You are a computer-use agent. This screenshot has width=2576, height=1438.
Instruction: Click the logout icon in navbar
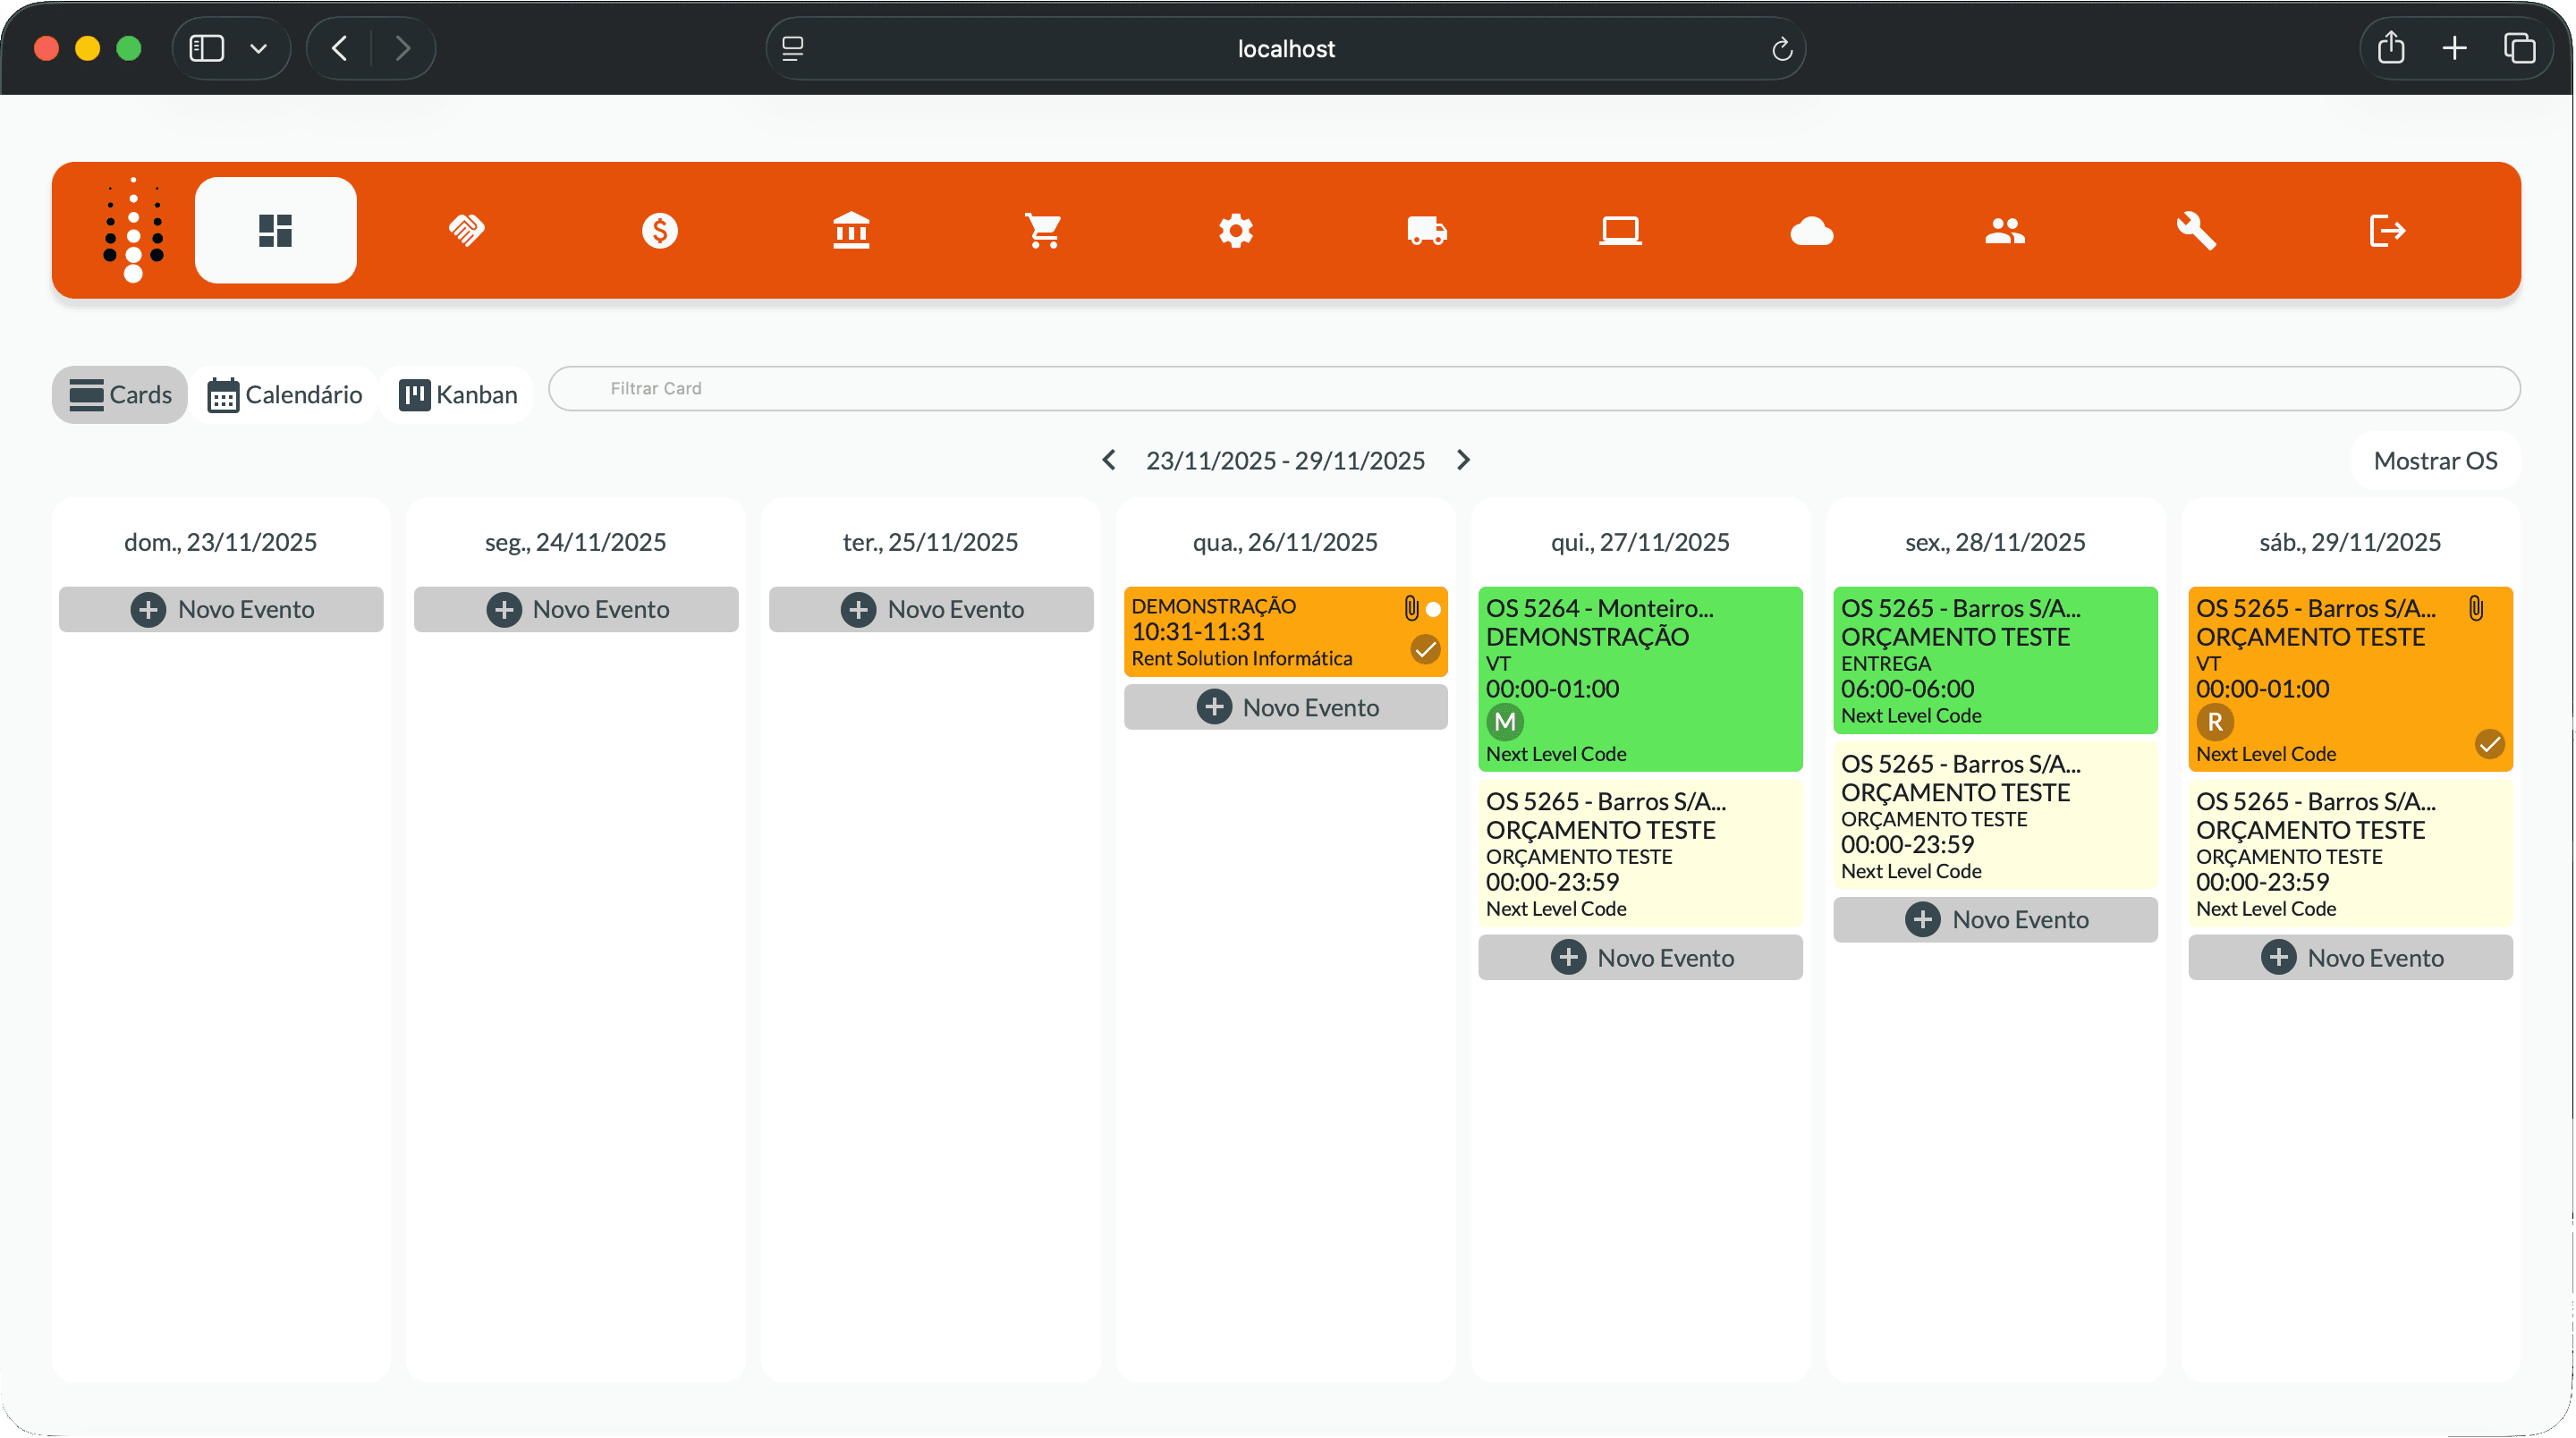click(2387, 231)
